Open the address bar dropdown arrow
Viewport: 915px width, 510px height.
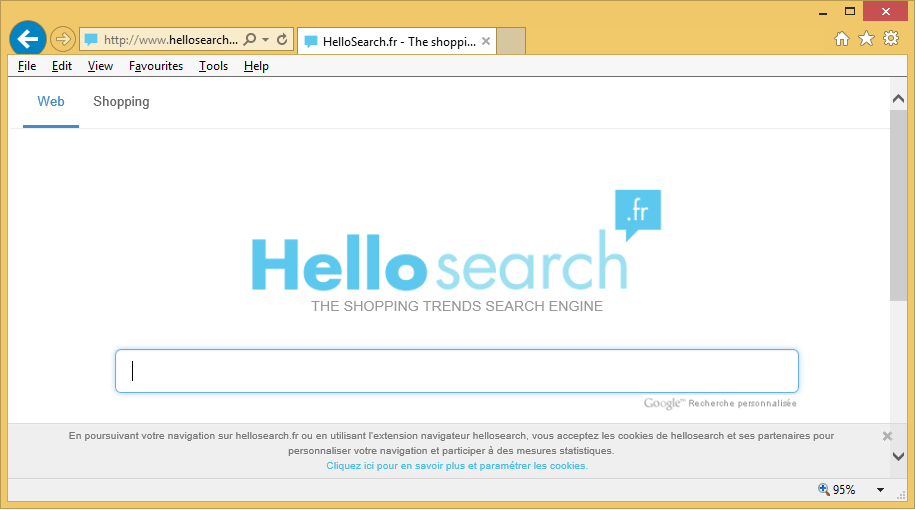[266, 40]
